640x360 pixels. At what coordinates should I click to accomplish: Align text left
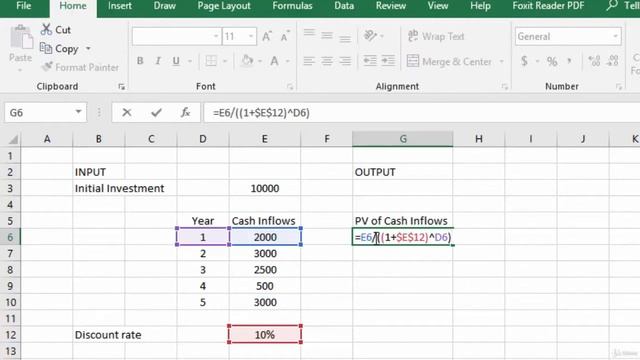coord(309,61)
